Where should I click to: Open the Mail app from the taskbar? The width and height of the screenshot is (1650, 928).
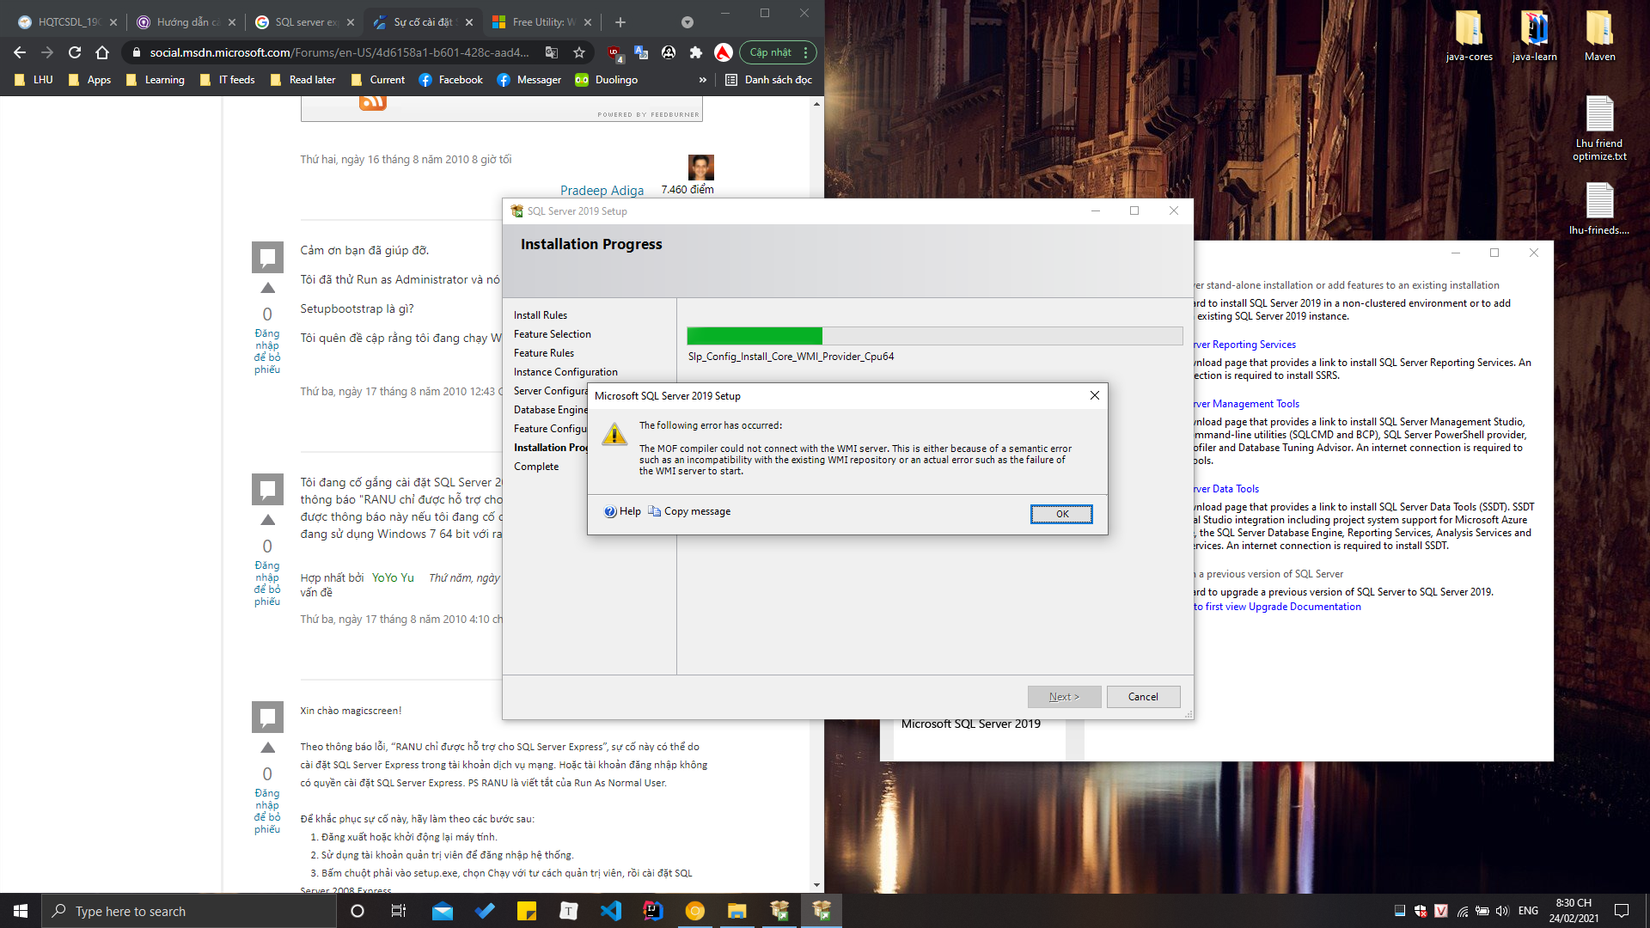coord(442,911)
